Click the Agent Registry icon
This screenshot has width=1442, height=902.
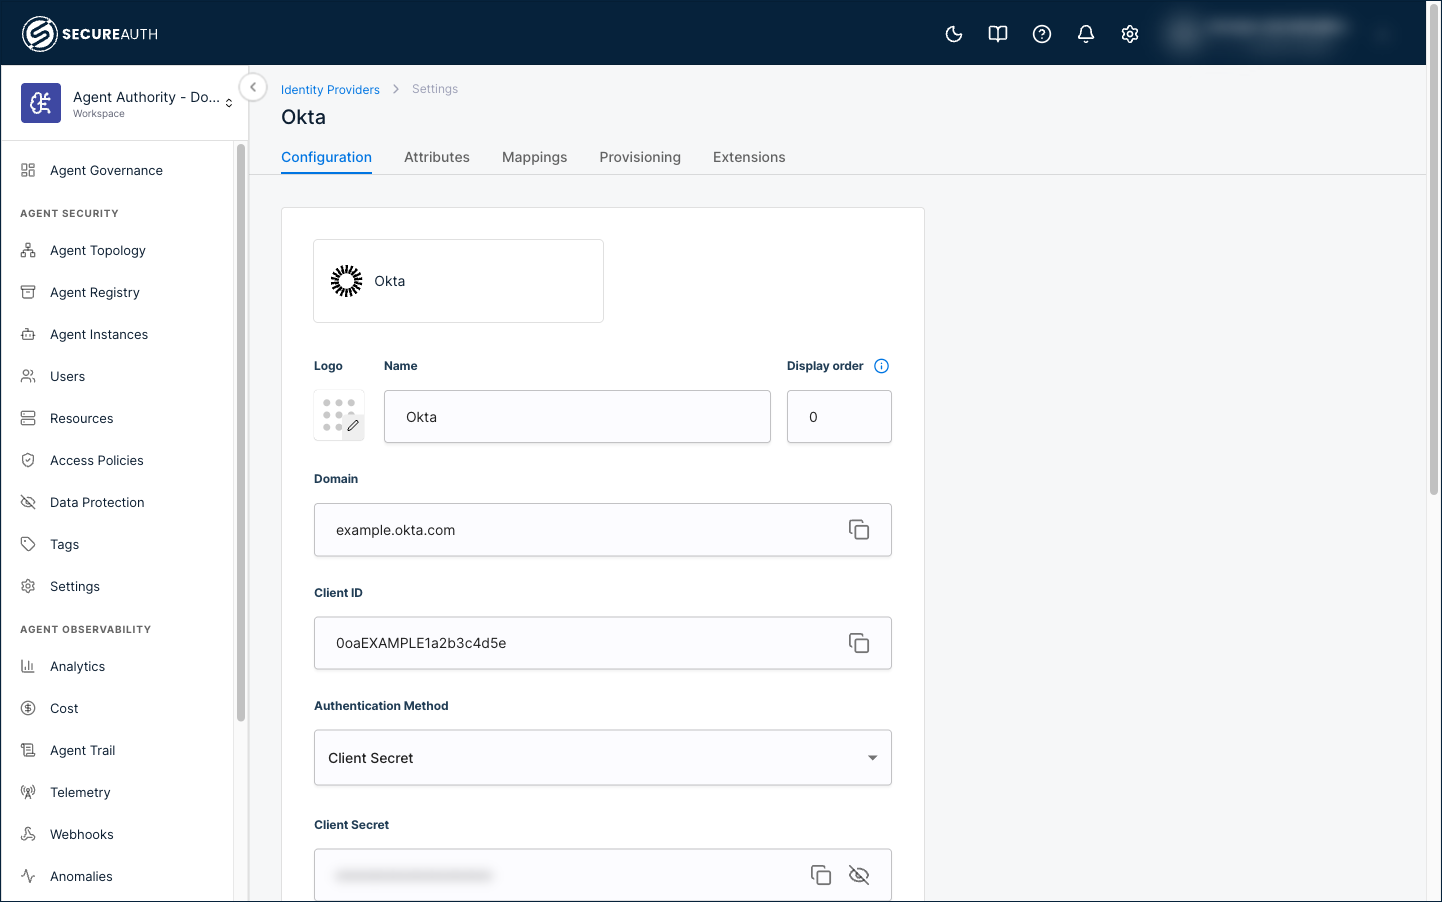[x=28, y=292]
